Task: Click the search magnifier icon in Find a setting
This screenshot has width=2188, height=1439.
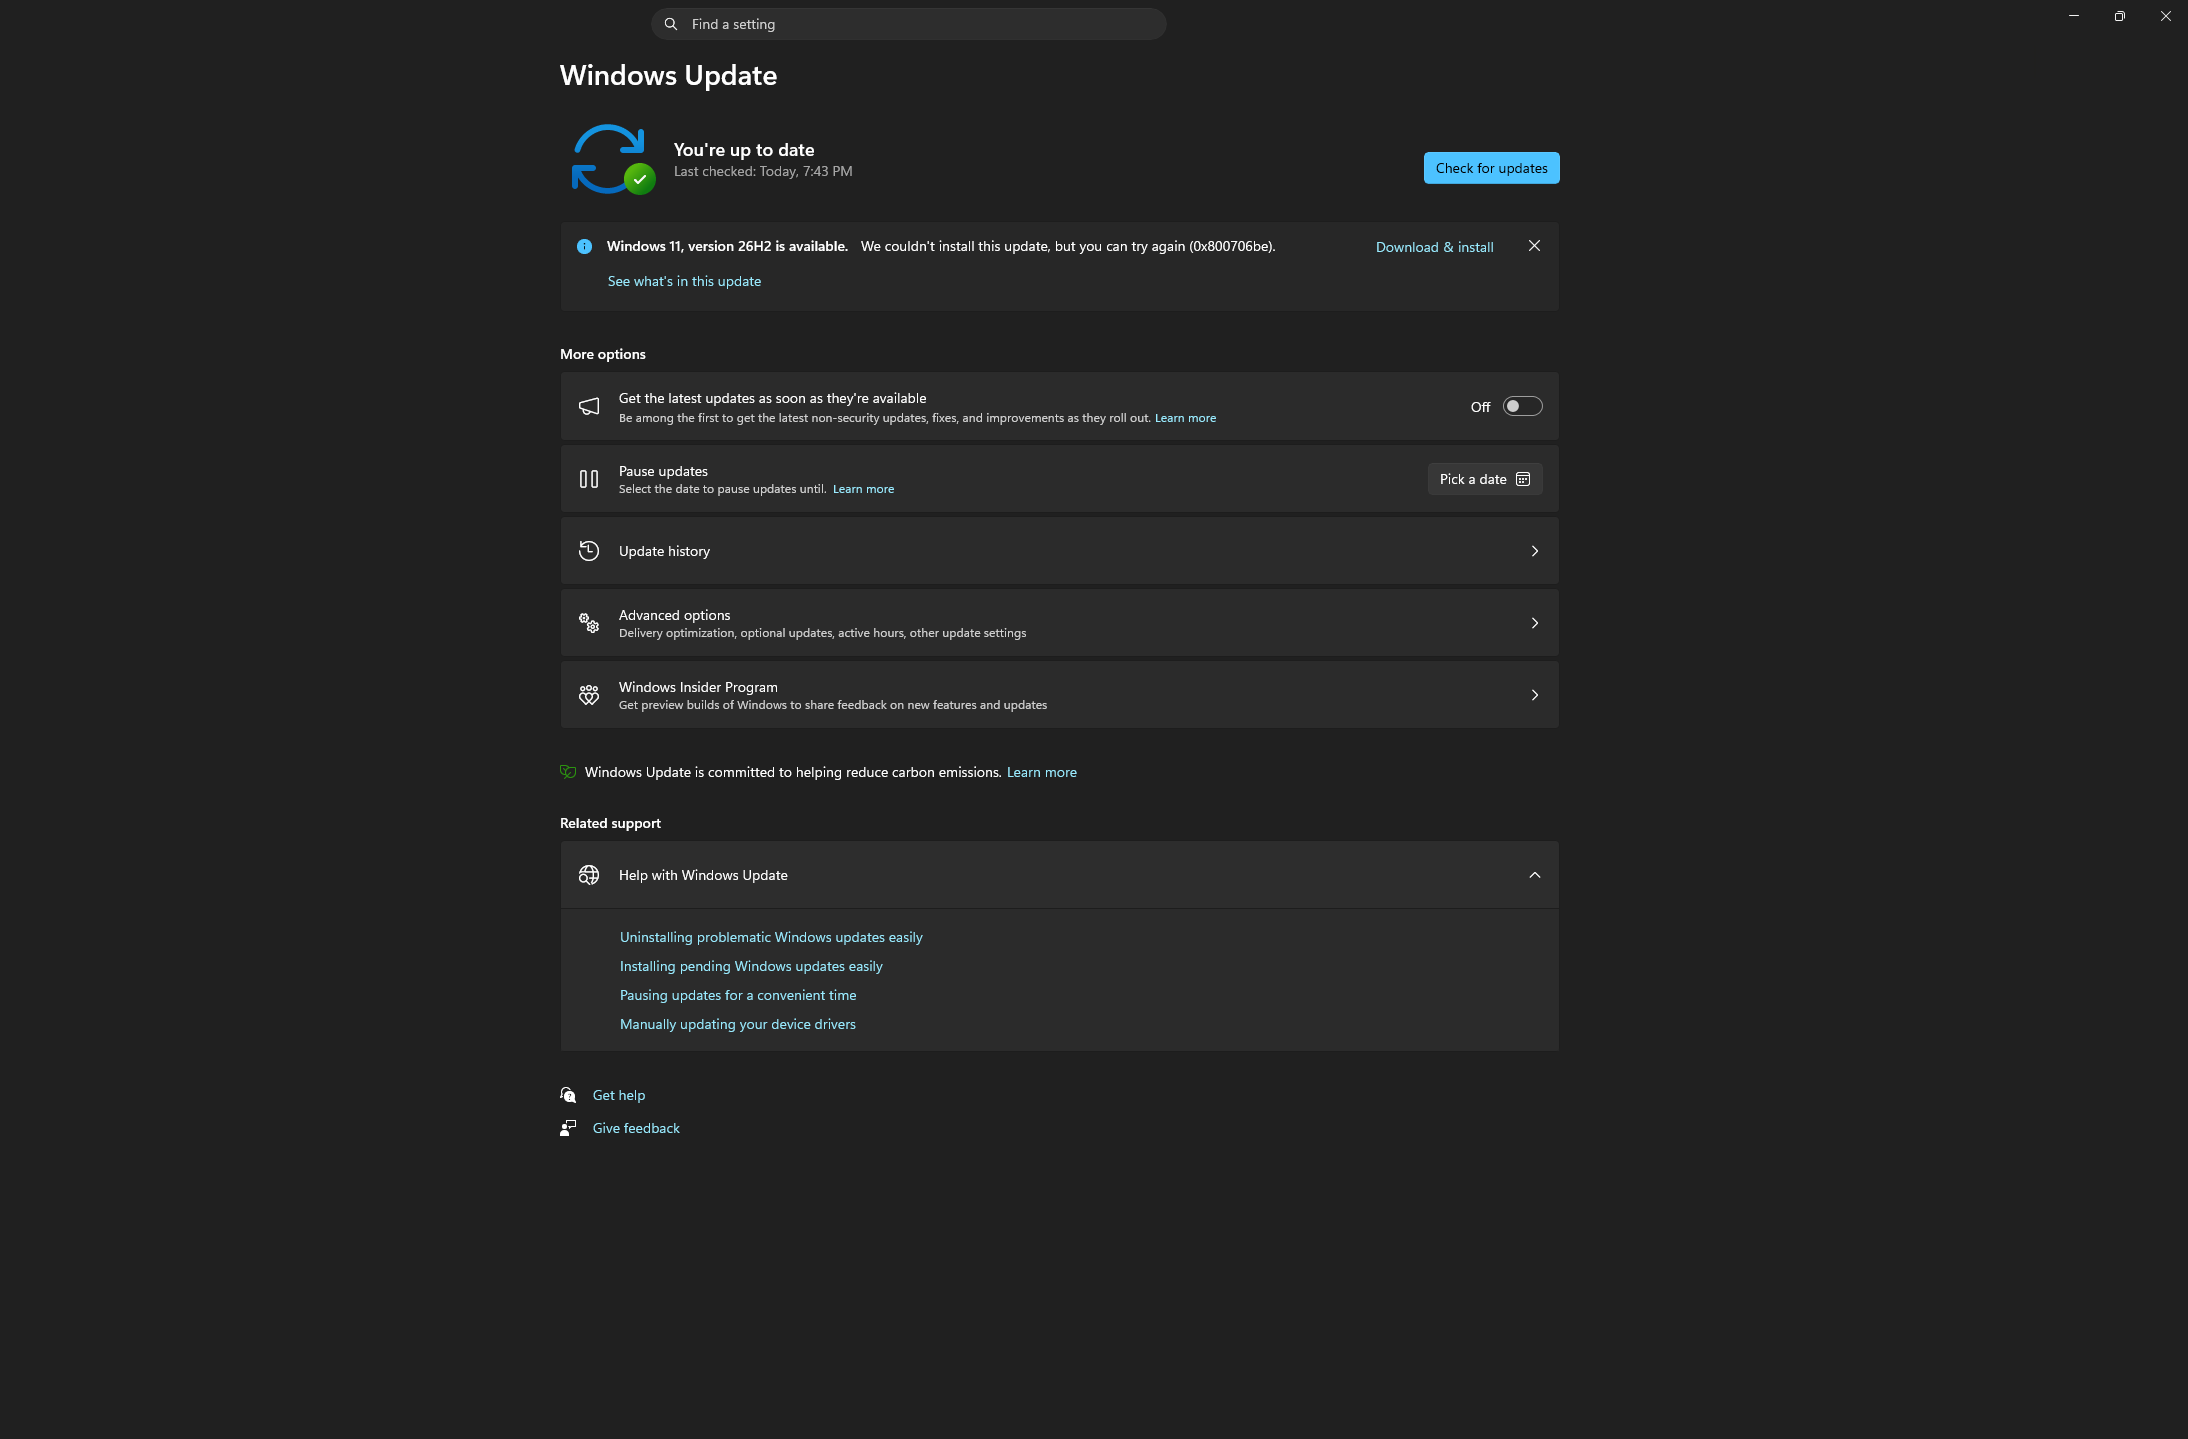Action: [x=671, y=24]
